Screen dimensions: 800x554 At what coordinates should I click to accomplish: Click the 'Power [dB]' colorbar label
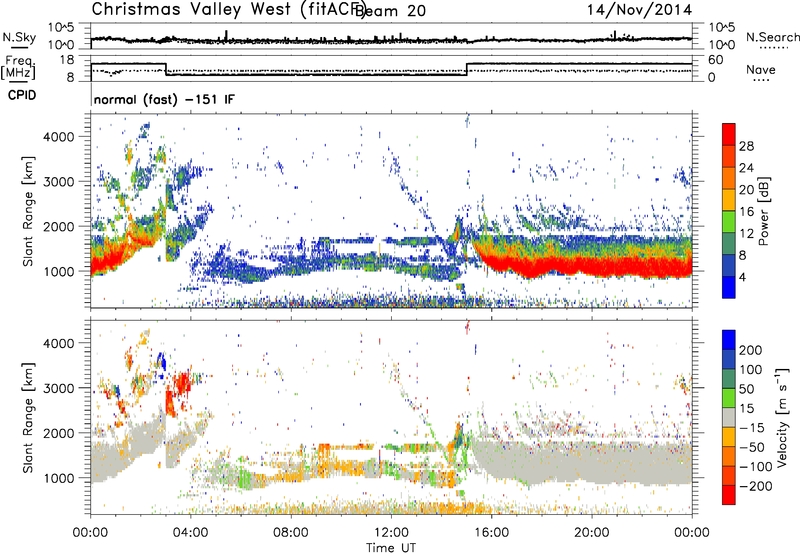click(763, 211)
